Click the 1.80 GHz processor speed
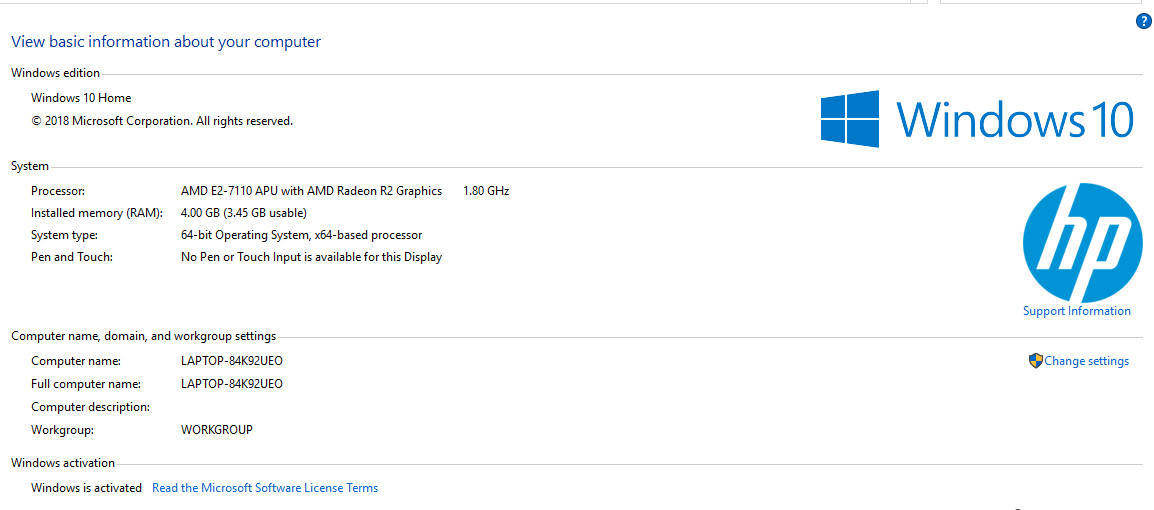Image resolution: width=1154 pixels, height=510 pixels. [x=486, y=191]
